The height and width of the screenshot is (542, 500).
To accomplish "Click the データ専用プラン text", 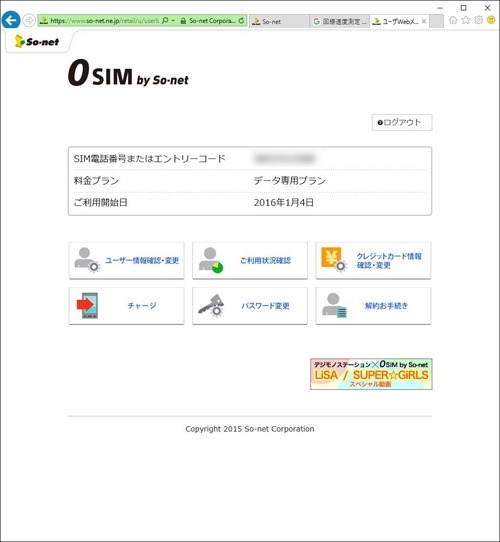I will click(x=289, y=180).
